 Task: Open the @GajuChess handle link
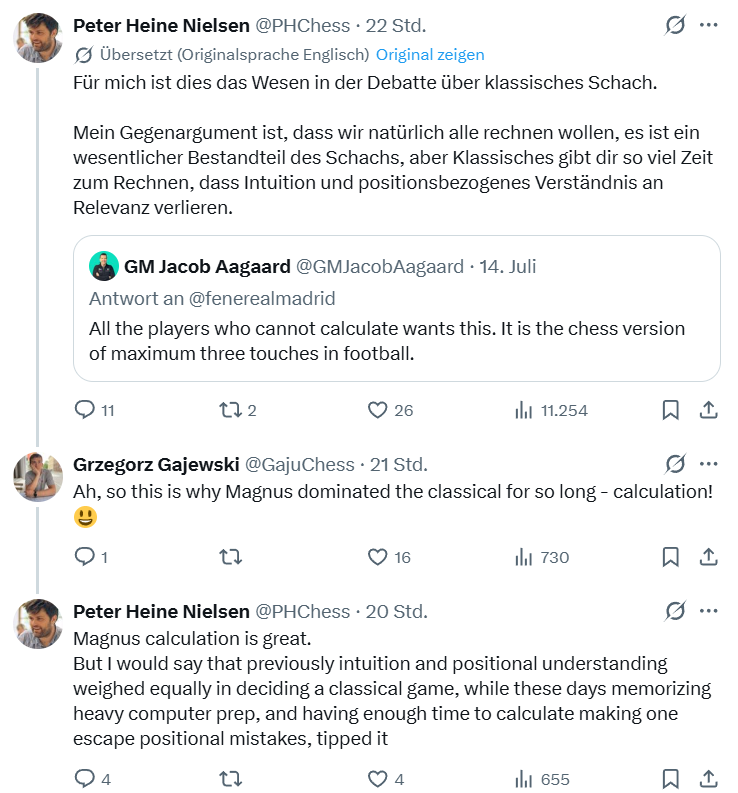(299, 464)
